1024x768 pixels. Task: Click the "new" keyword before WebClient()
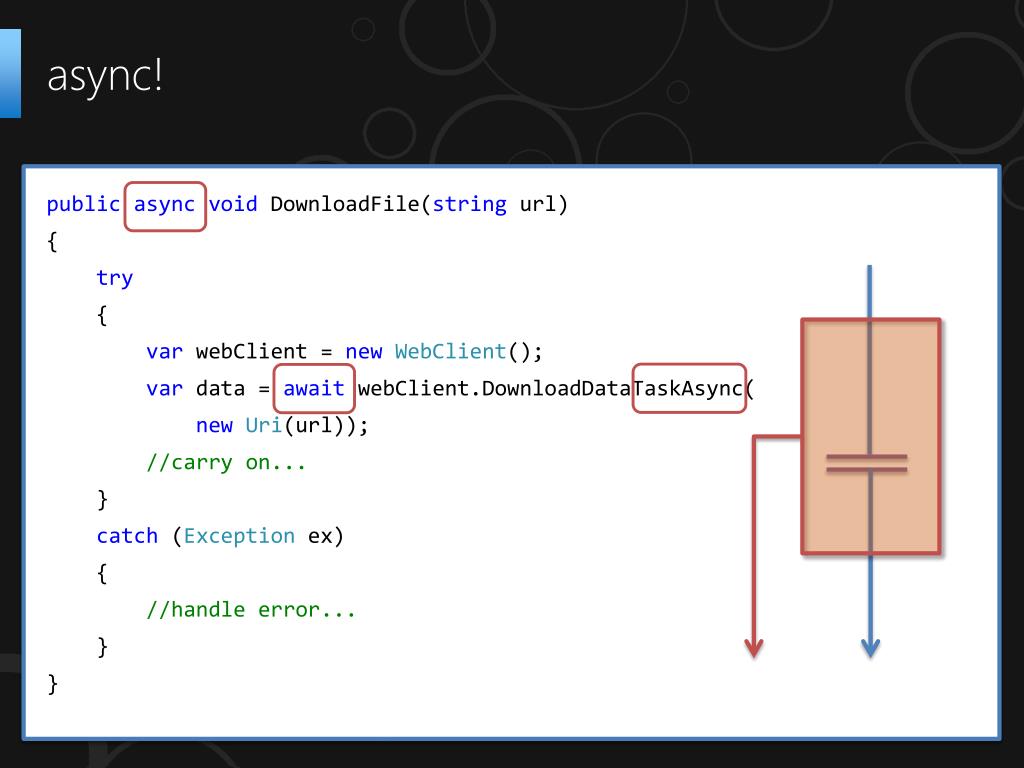[x=364, y=352]
